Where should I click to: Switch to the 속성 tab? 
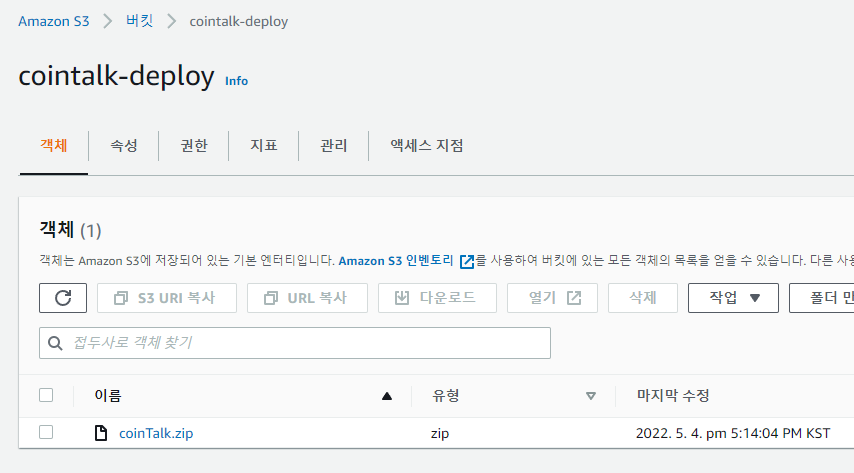[124, 145]
